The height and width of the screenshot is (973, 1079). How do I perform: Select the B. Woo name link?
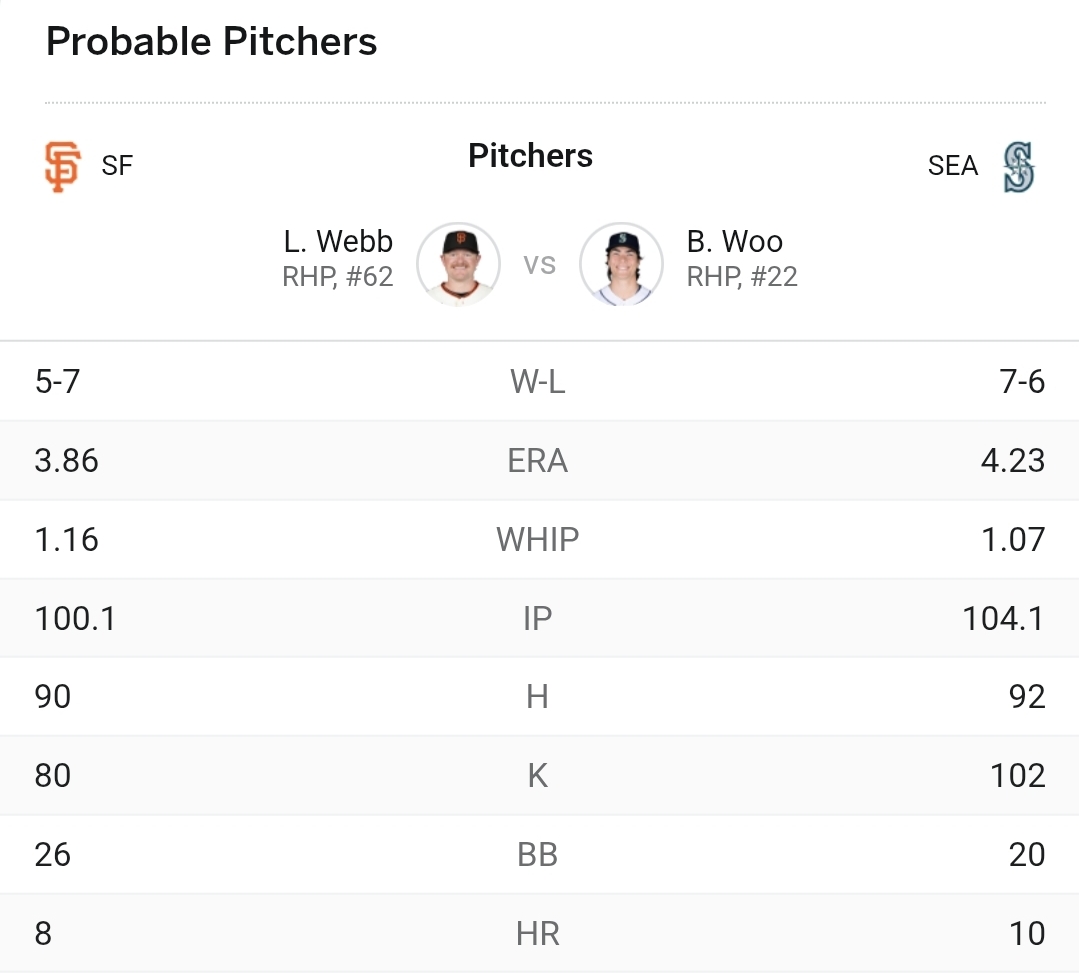point(735,242)
